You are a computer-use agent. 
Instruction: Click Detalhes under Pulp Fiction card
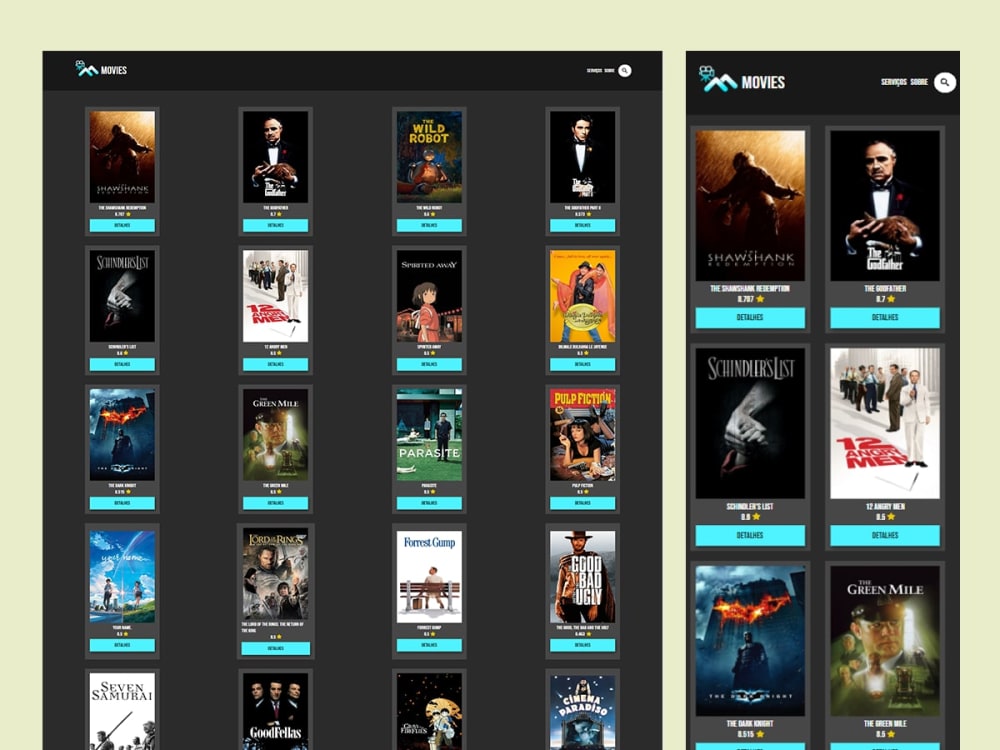pyautogui.click(x=582, y=503)
